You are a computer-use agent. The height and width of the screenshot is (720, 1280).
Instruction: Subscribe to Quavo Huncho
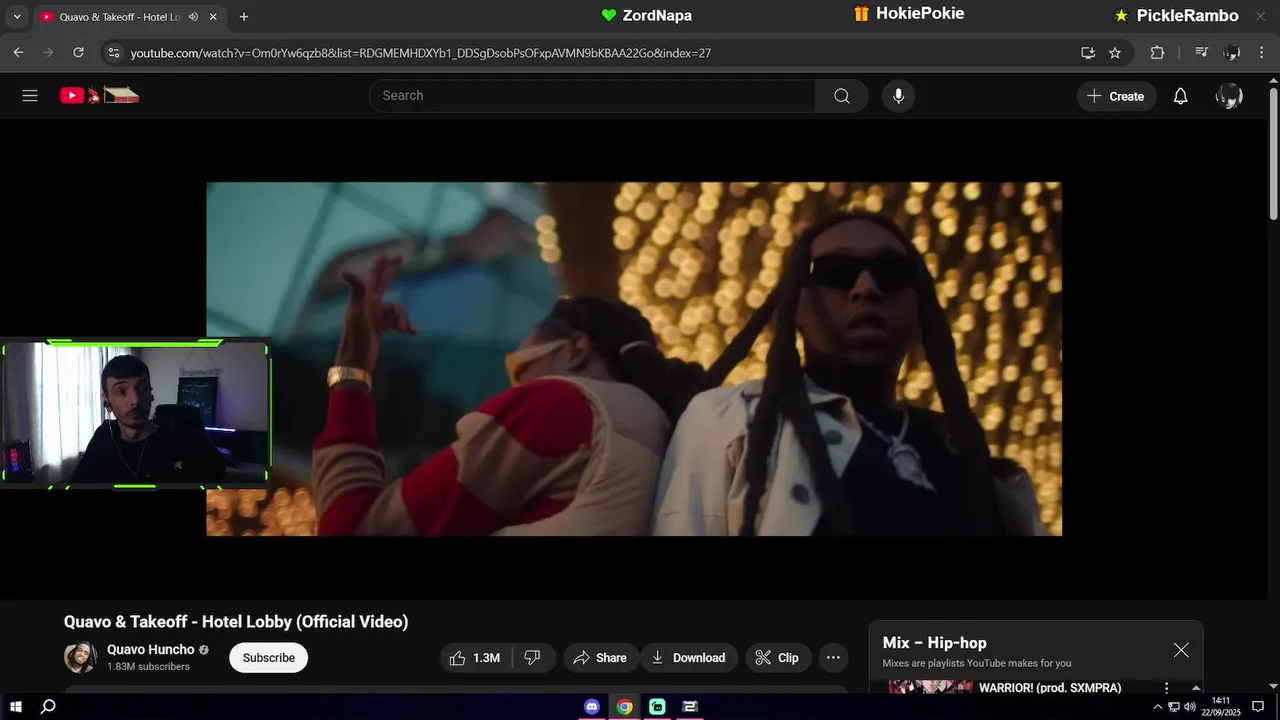click(269, 658)
